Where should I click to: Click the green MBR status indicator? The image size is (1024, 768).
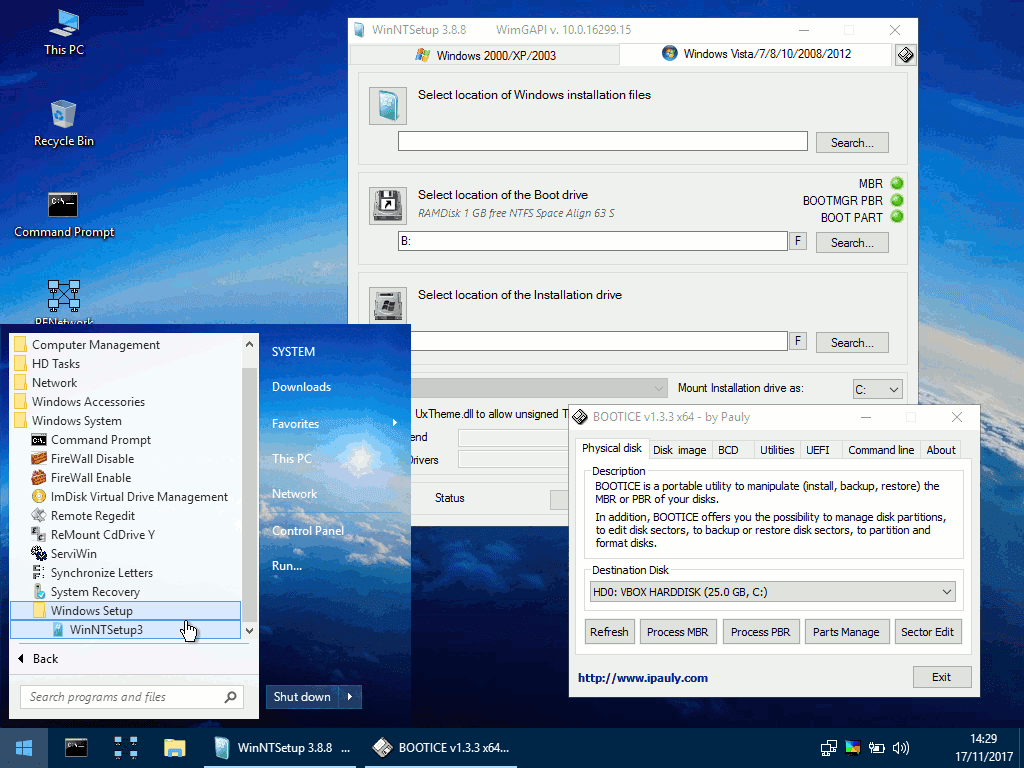pyautogui.click(x=897, y=183)
